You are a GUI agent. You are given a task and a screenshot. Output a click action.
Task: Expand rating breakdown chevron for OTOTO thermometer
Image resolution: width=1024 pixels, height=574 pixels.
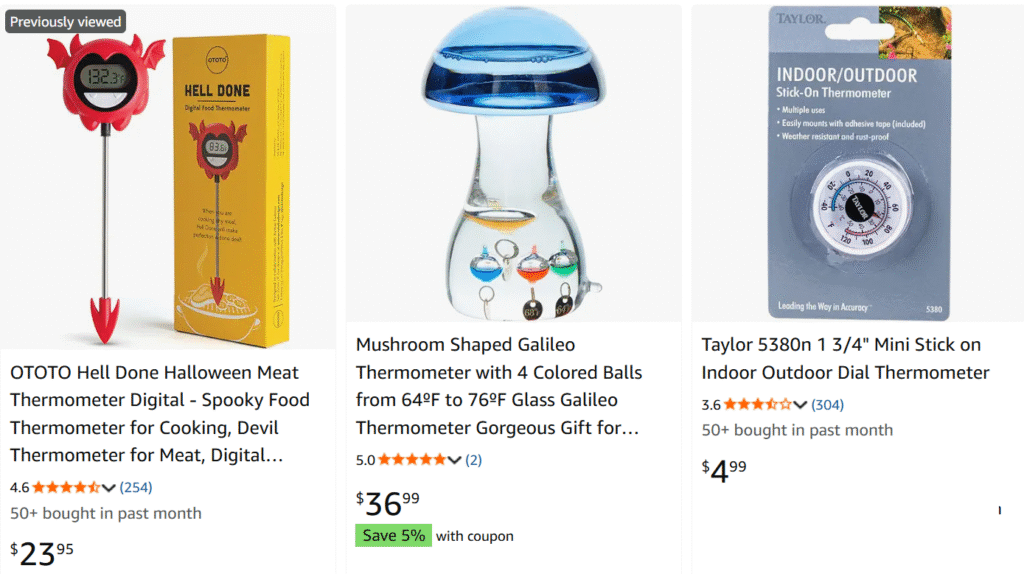pos(109,488)
